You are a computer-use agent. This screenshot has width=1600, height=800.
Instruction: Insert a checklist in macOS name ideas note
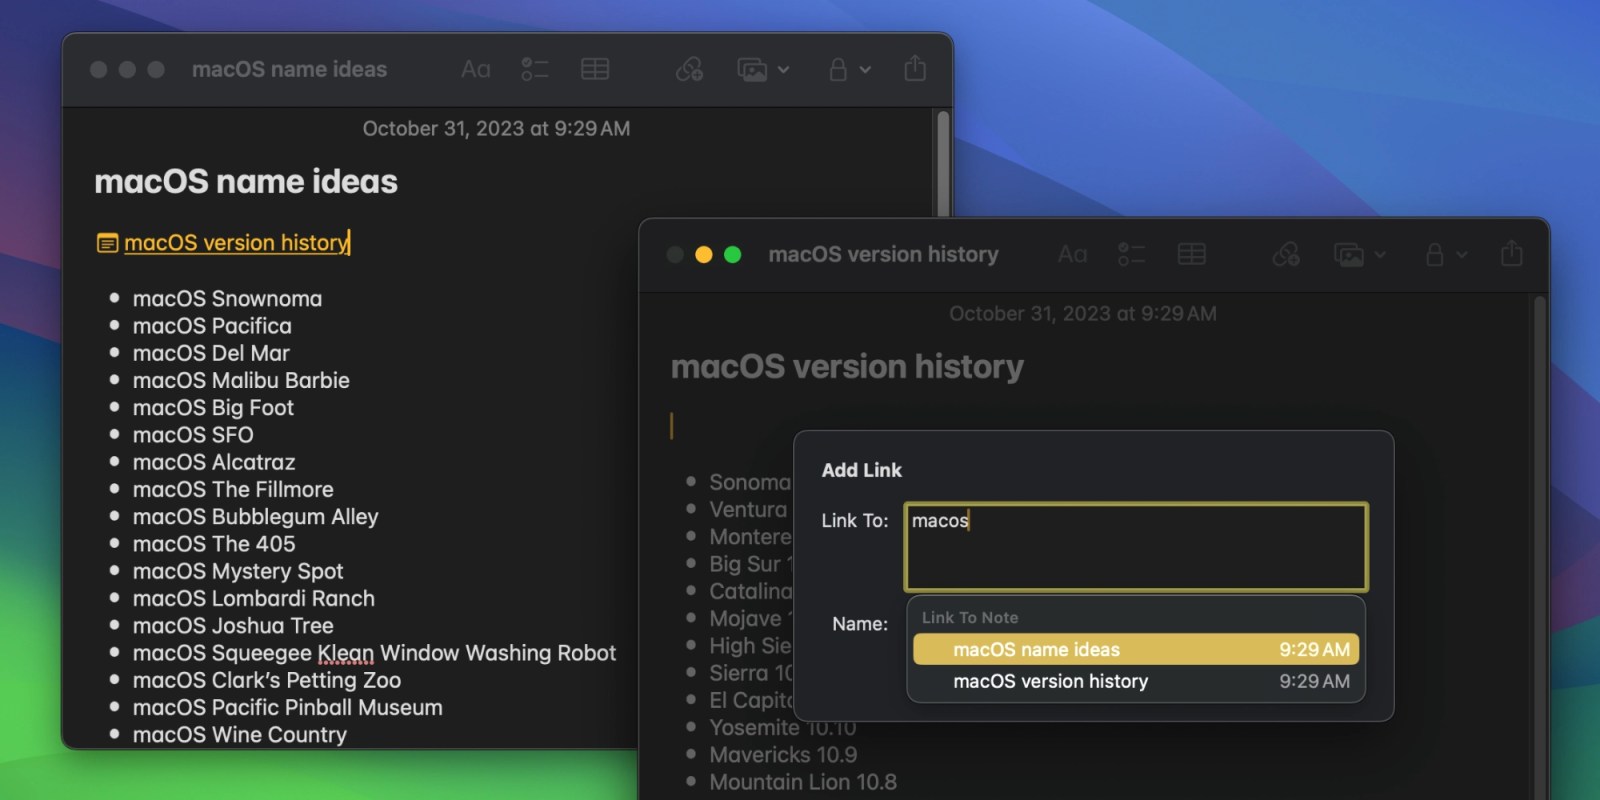point(535,70)
